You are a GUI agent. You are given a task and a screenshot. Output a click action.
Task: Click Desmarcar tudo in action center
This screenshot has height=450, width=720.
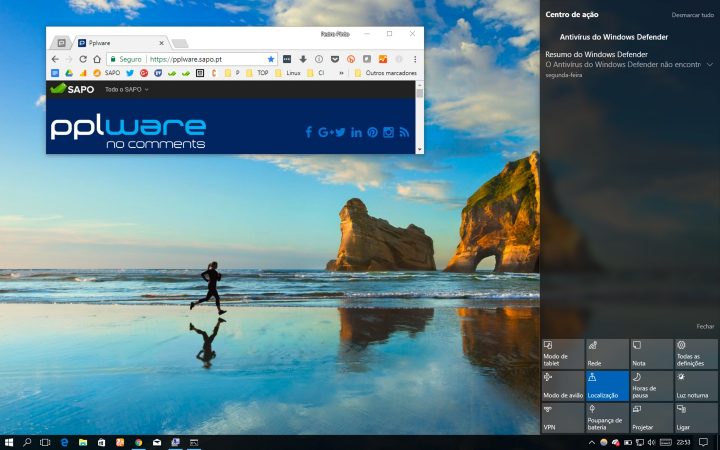click(x=692, y=15)
